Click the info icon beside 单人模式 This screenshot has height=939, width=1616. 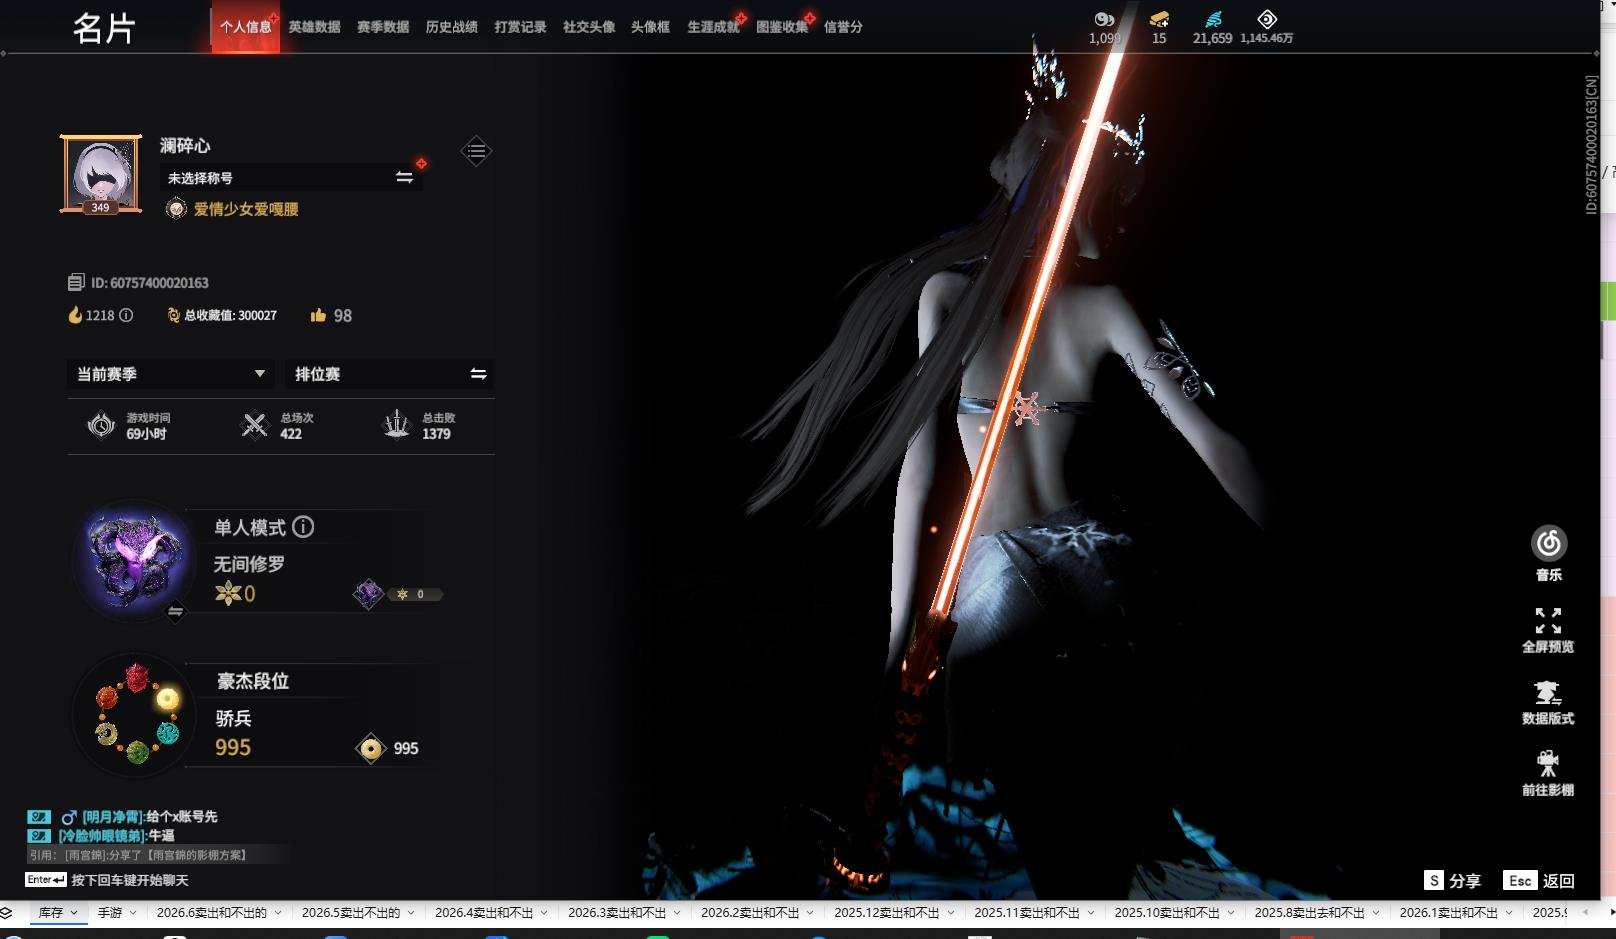coord(303,527)
